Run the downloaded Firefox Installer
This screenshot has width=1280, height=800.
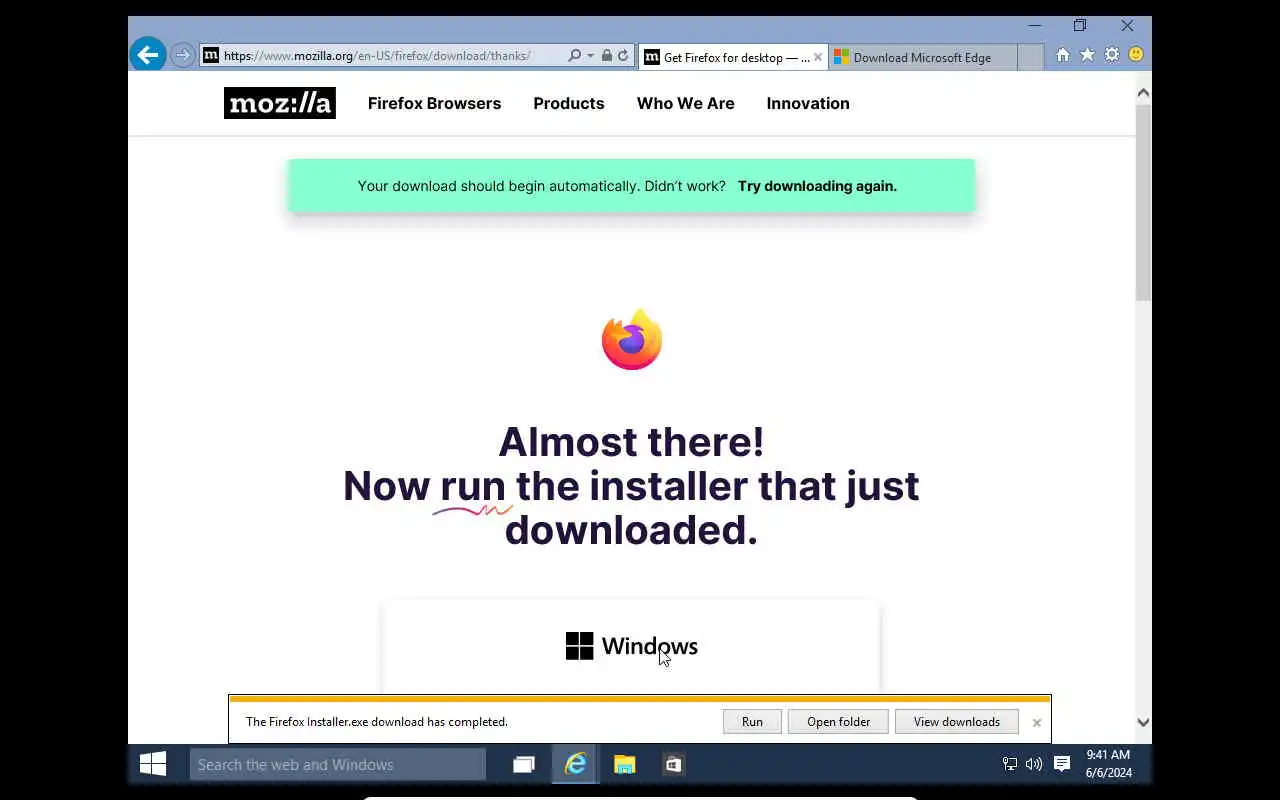[x=752, y=722]
